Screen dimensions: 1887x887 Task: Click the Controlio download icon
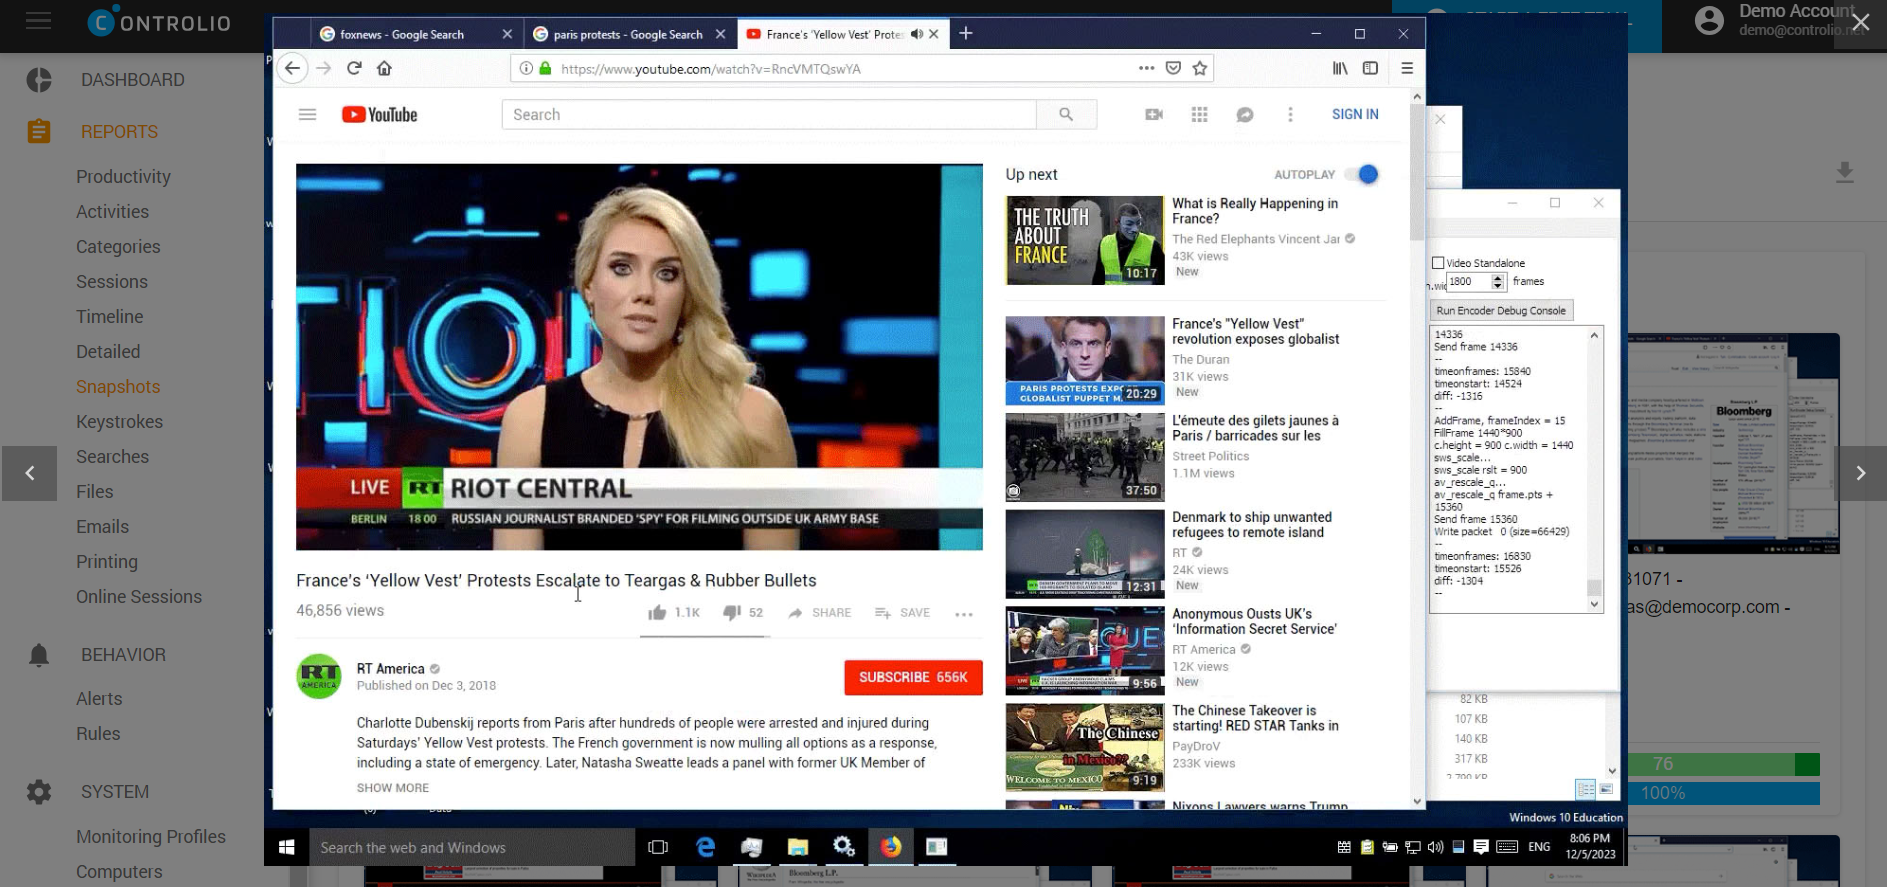click(x=1844, y=172)
